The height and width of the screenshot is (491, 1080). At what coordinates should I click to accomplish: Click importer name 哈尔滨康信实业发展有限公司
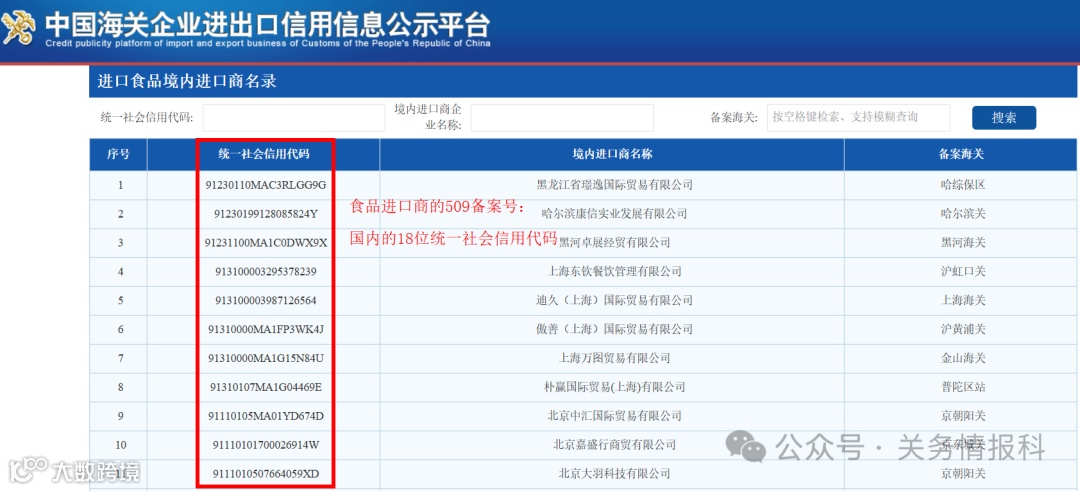point(614,214)
